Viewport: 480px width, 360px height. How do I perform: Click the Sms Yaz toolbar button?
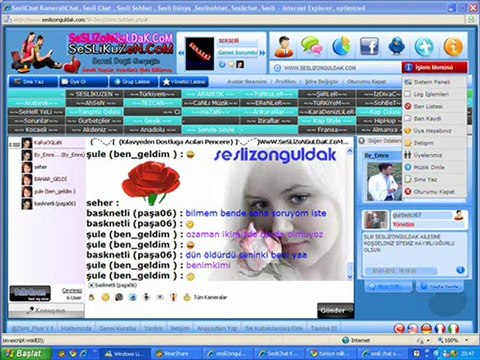(33, 82)
